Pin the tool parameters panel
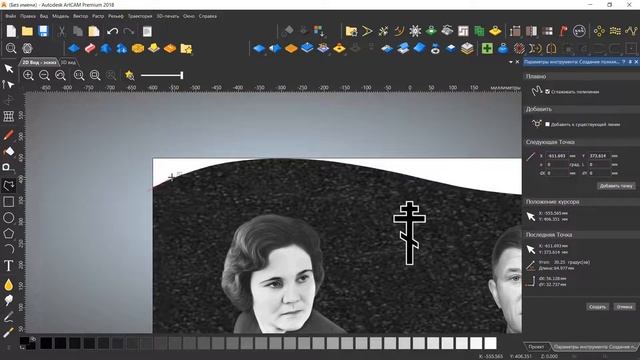 coord(630,62)
